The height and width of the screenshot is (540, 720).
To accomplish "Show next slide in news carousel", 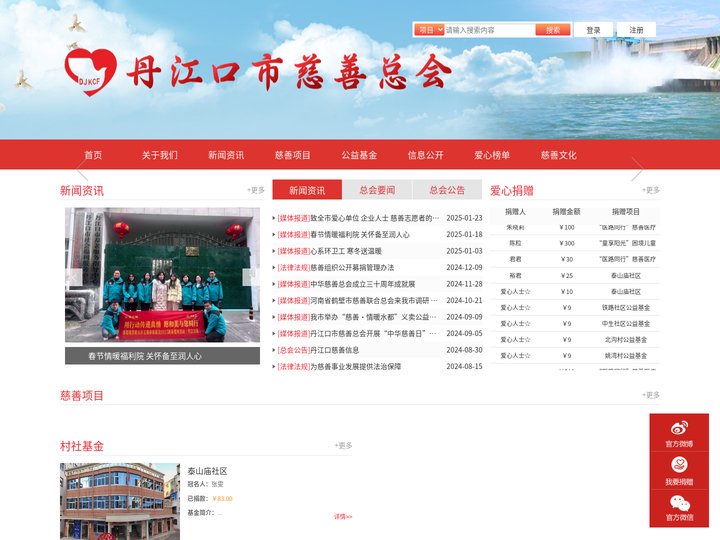I will point(251,277).
